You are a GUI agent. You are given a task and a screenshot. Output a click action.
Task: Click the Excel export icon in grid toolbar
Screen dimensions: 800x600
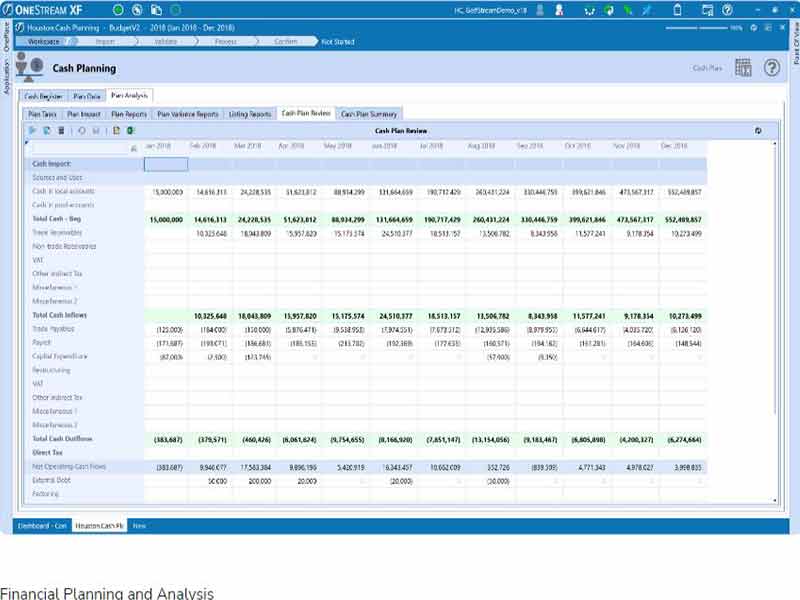pos(129,130)
